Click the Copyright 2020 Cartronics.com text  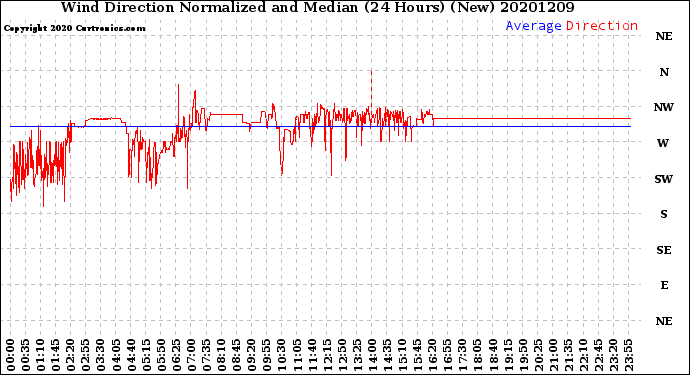coord(74,29)
